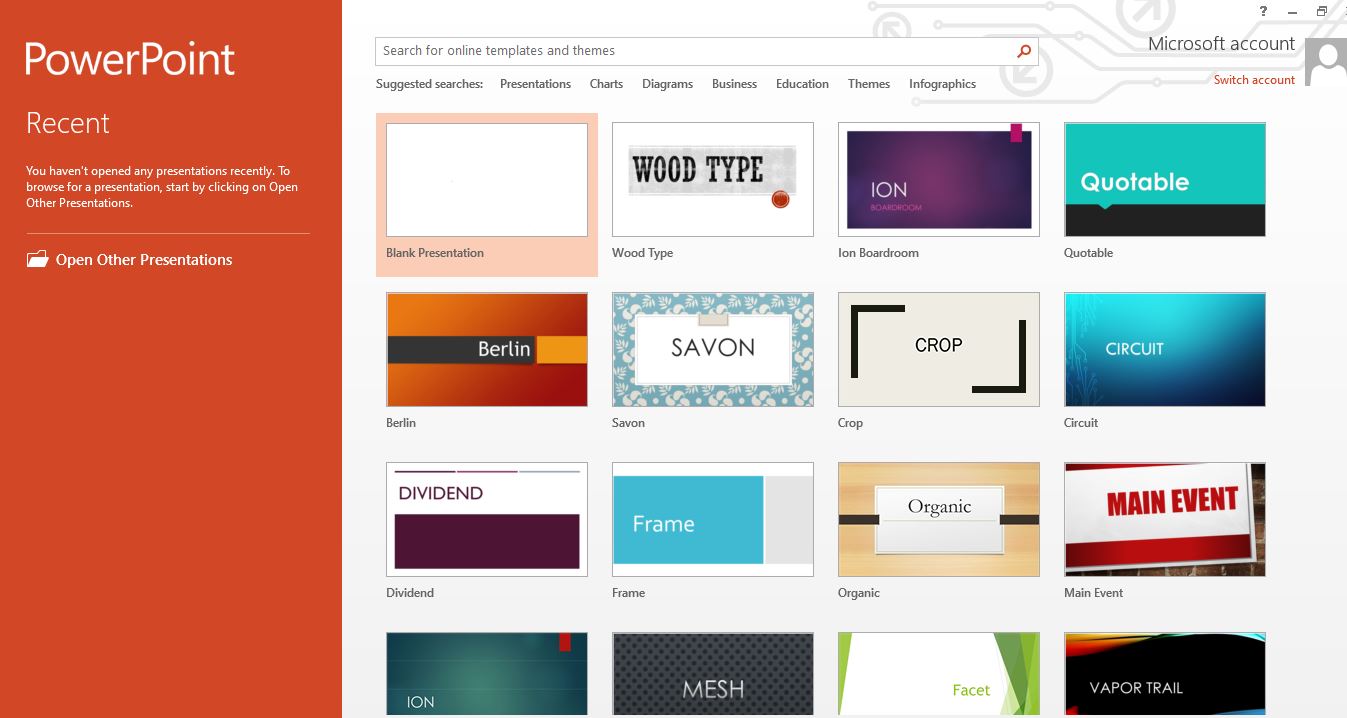Choose the Berlin template thumbnail

[487, 350]
